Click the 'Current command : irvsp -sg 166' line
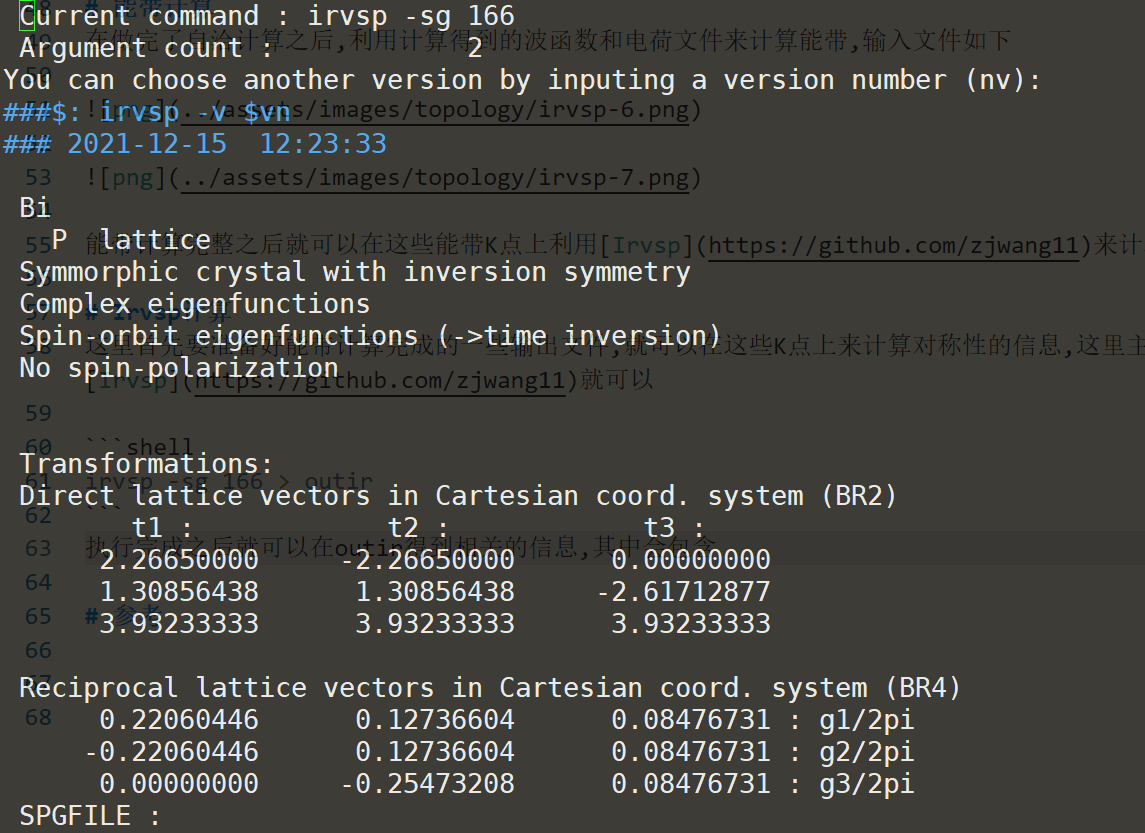 [x=267, y=15]
